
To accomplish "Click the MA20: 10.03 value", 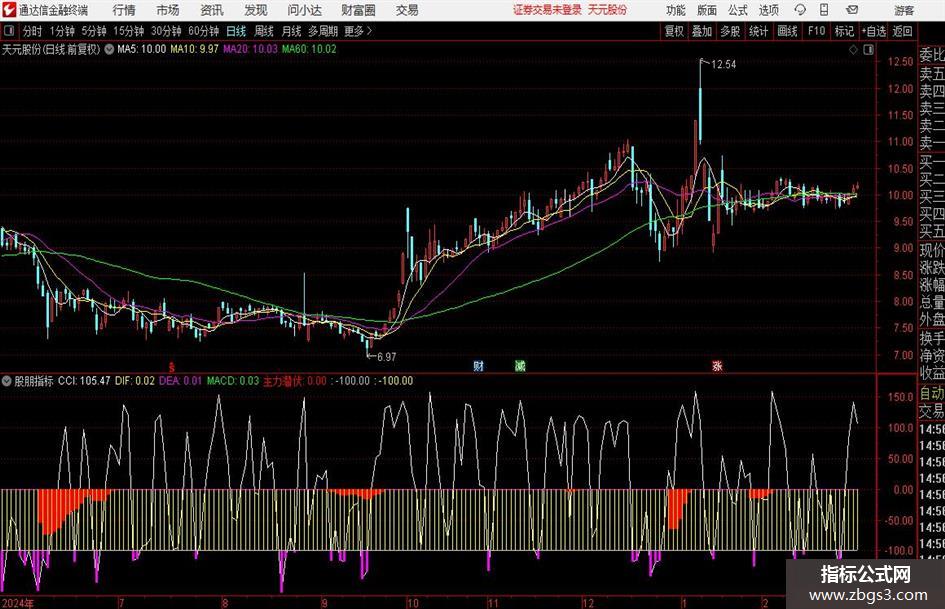I will click(250, 49).
